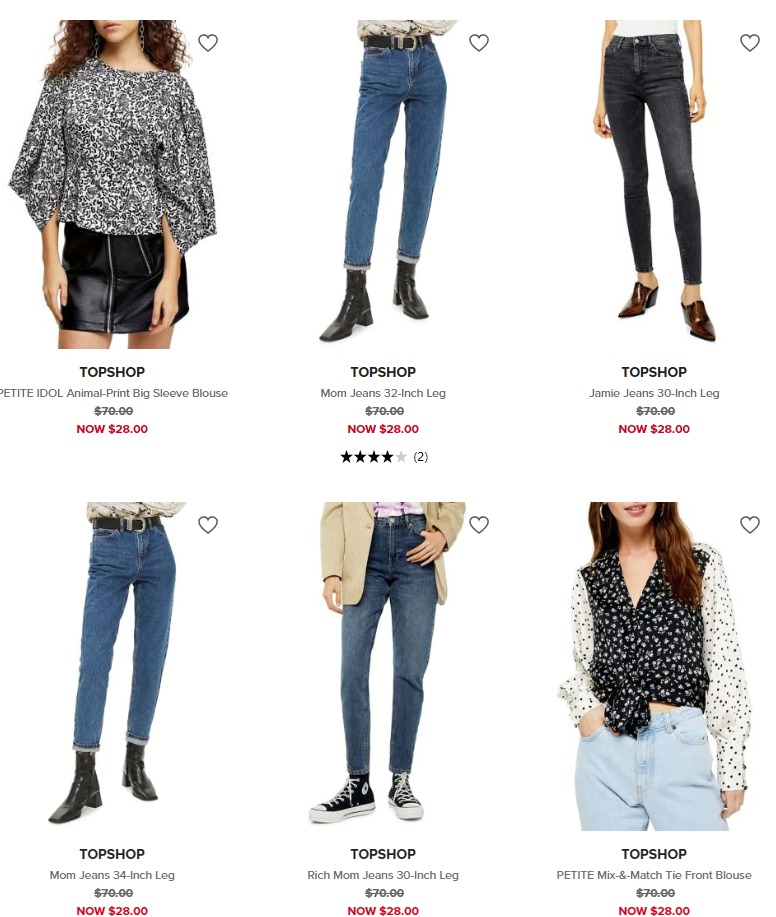Viewport: 776px width, 917px height.
Task: Click PETITE Mix-&-Match Tie Front Blouse title
Action: pyautogui.click(x=654, y=875)
